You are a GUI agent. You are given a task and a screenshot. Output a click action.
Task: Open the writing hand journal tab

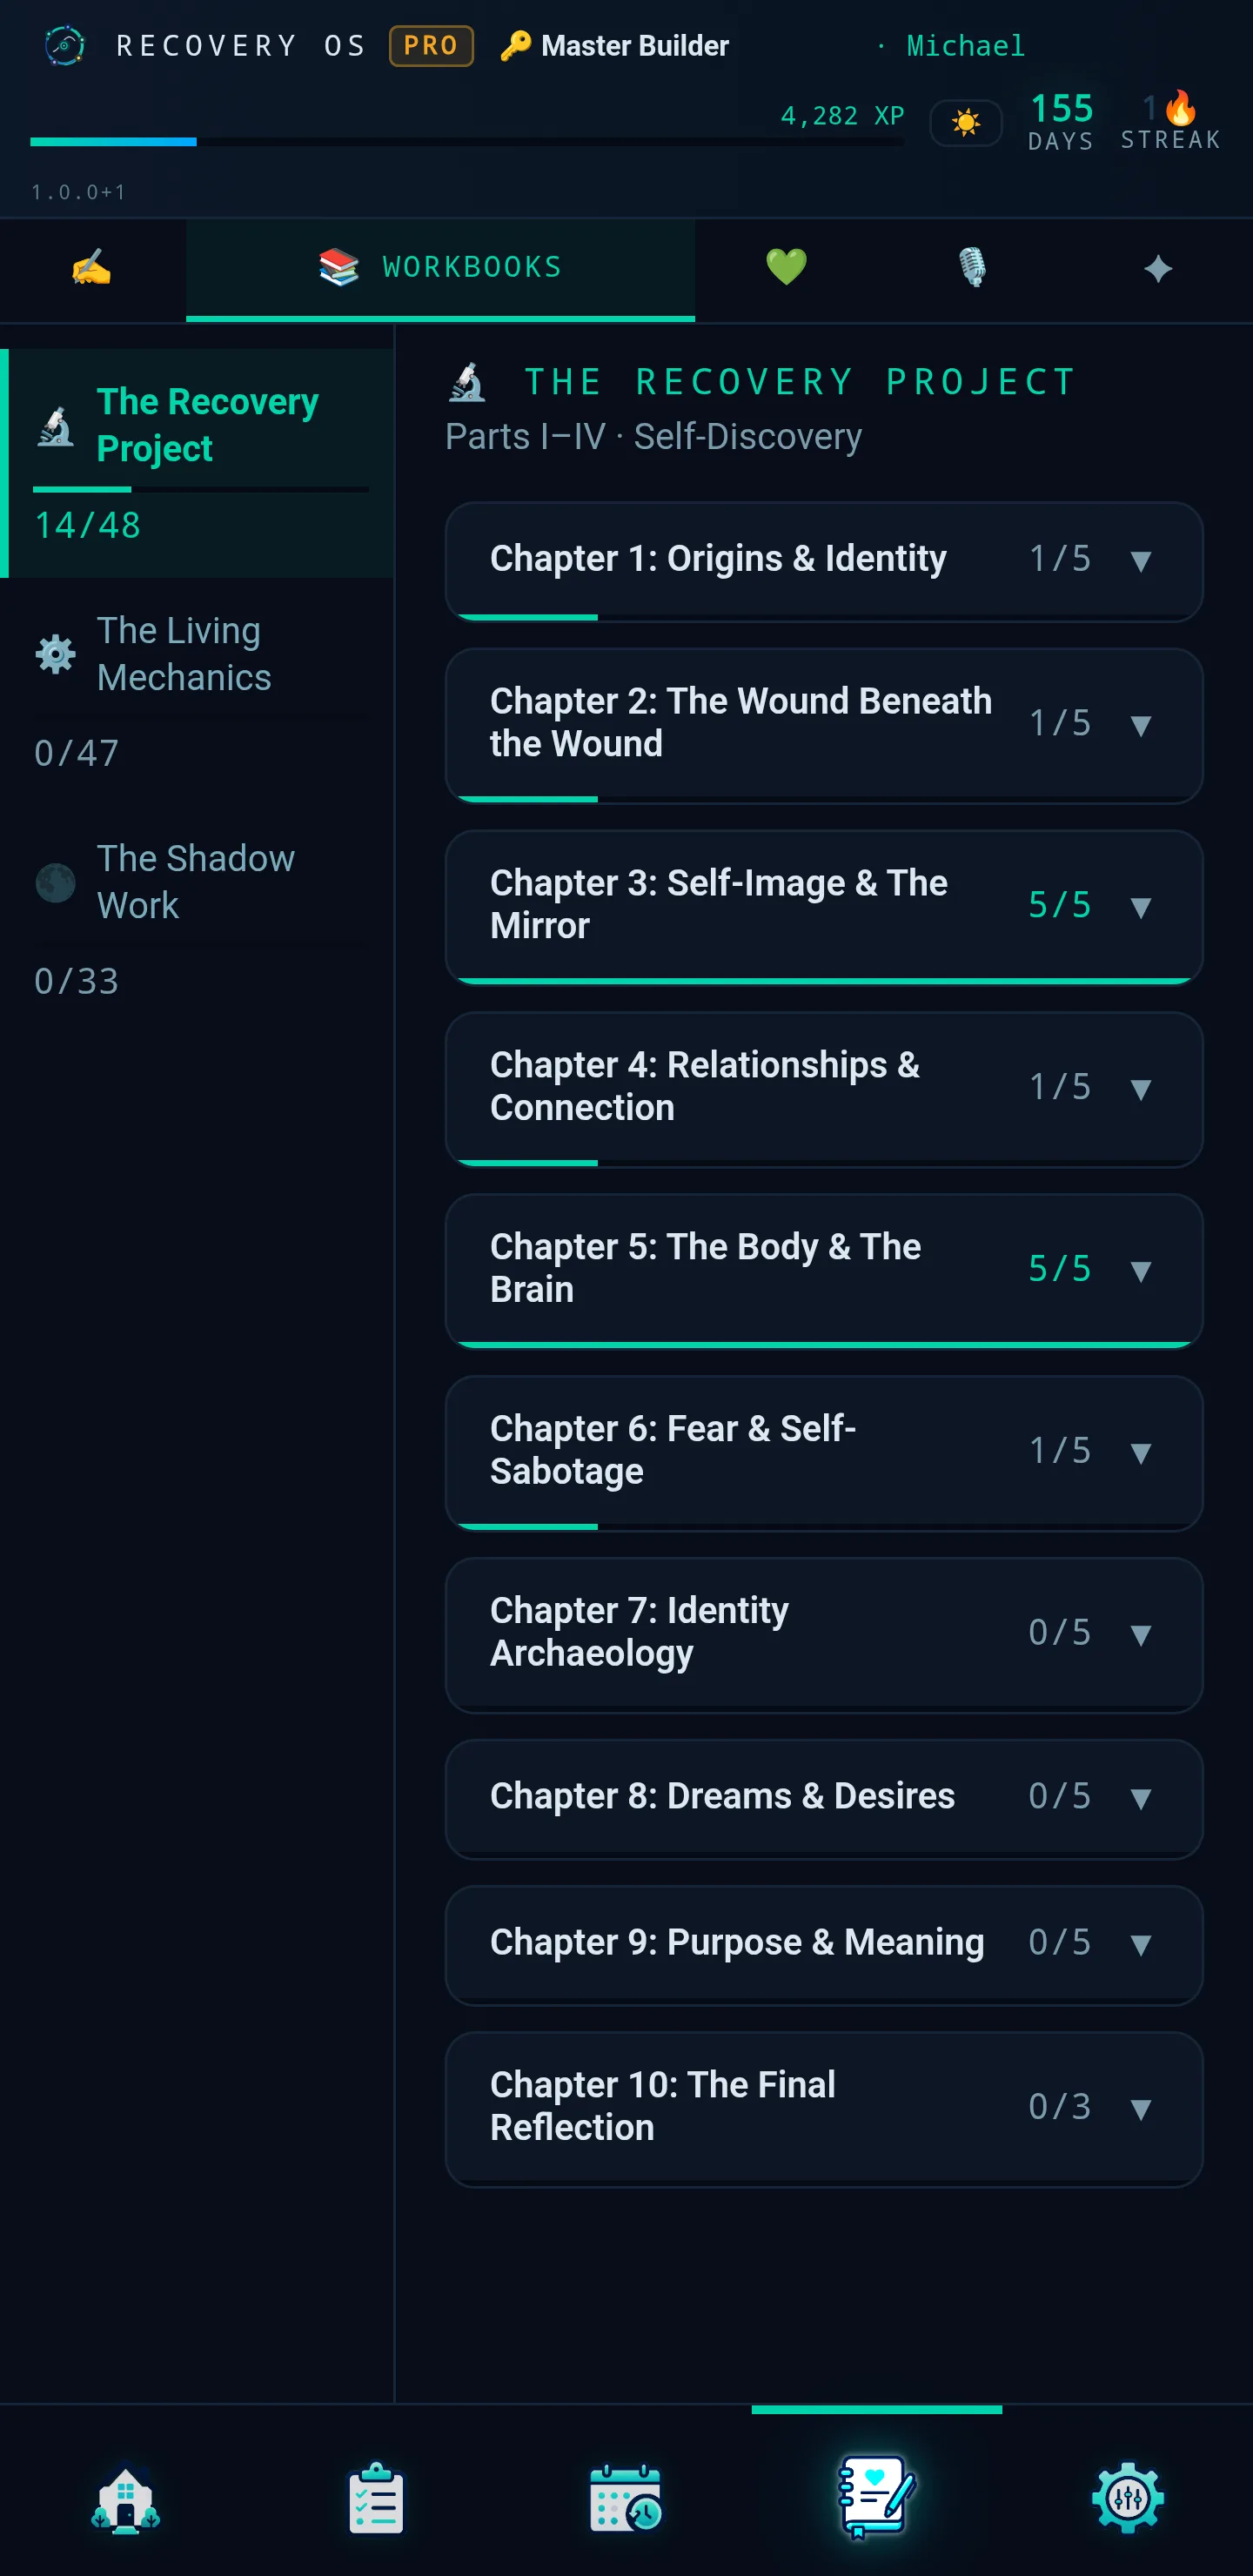[92, 268]
